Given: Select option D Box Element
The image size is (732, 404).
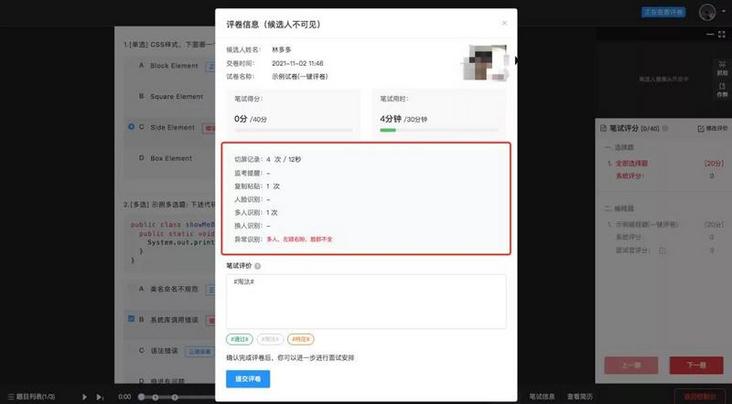Looking at the screenshot, I should click(165, 158).
